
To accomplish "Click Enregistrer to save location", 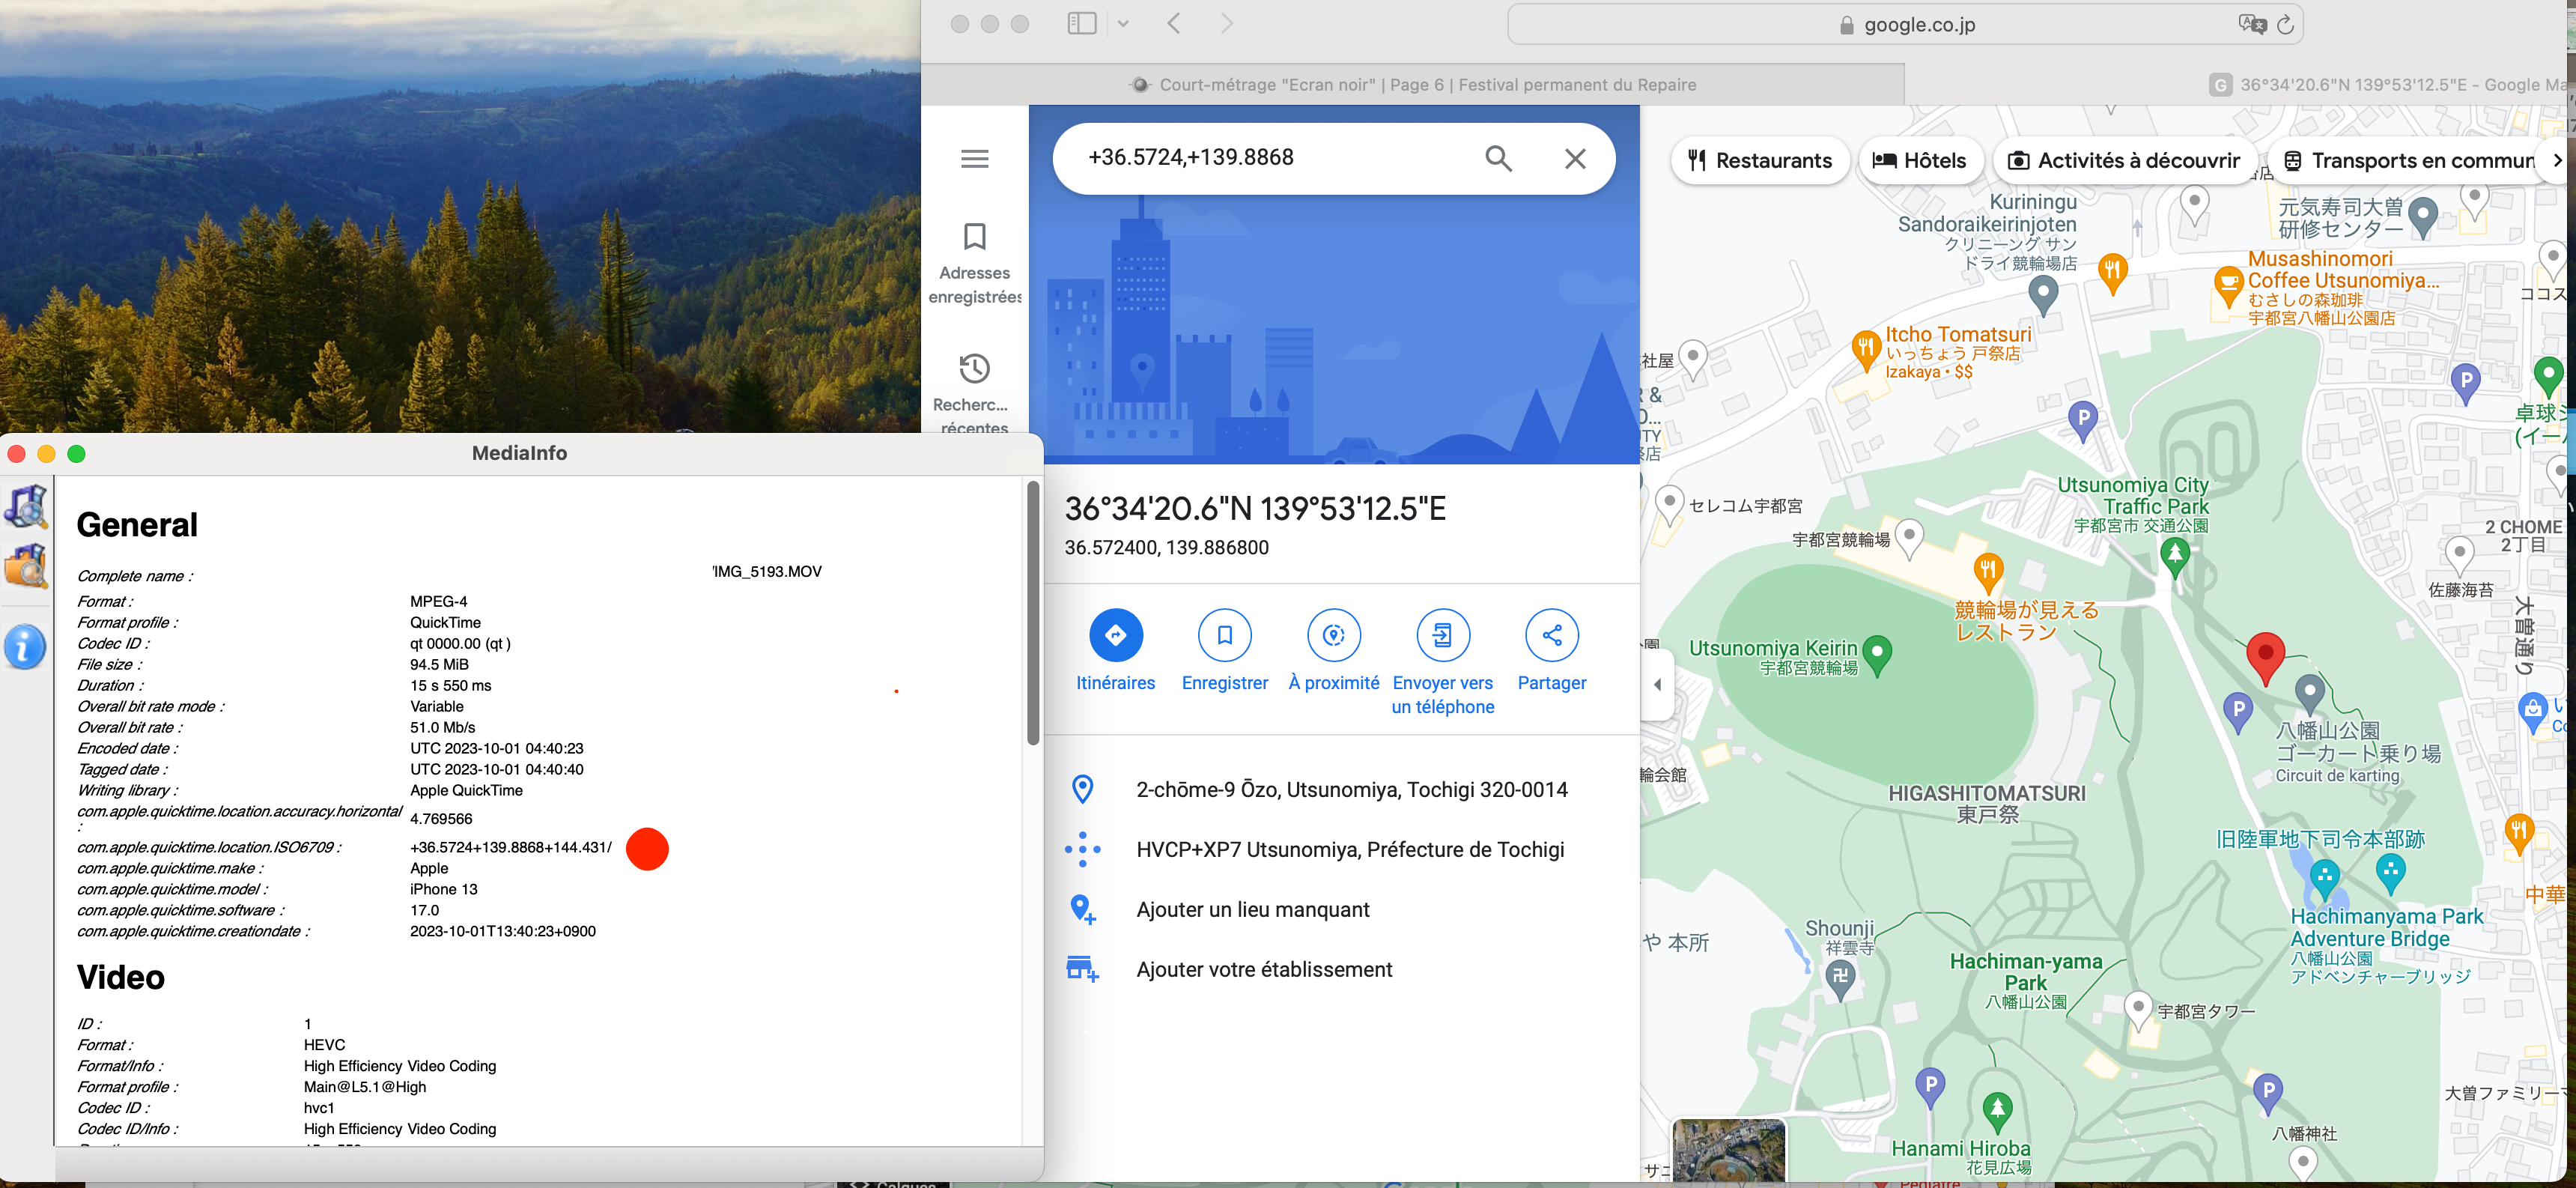I will (x=1224, y=635).
